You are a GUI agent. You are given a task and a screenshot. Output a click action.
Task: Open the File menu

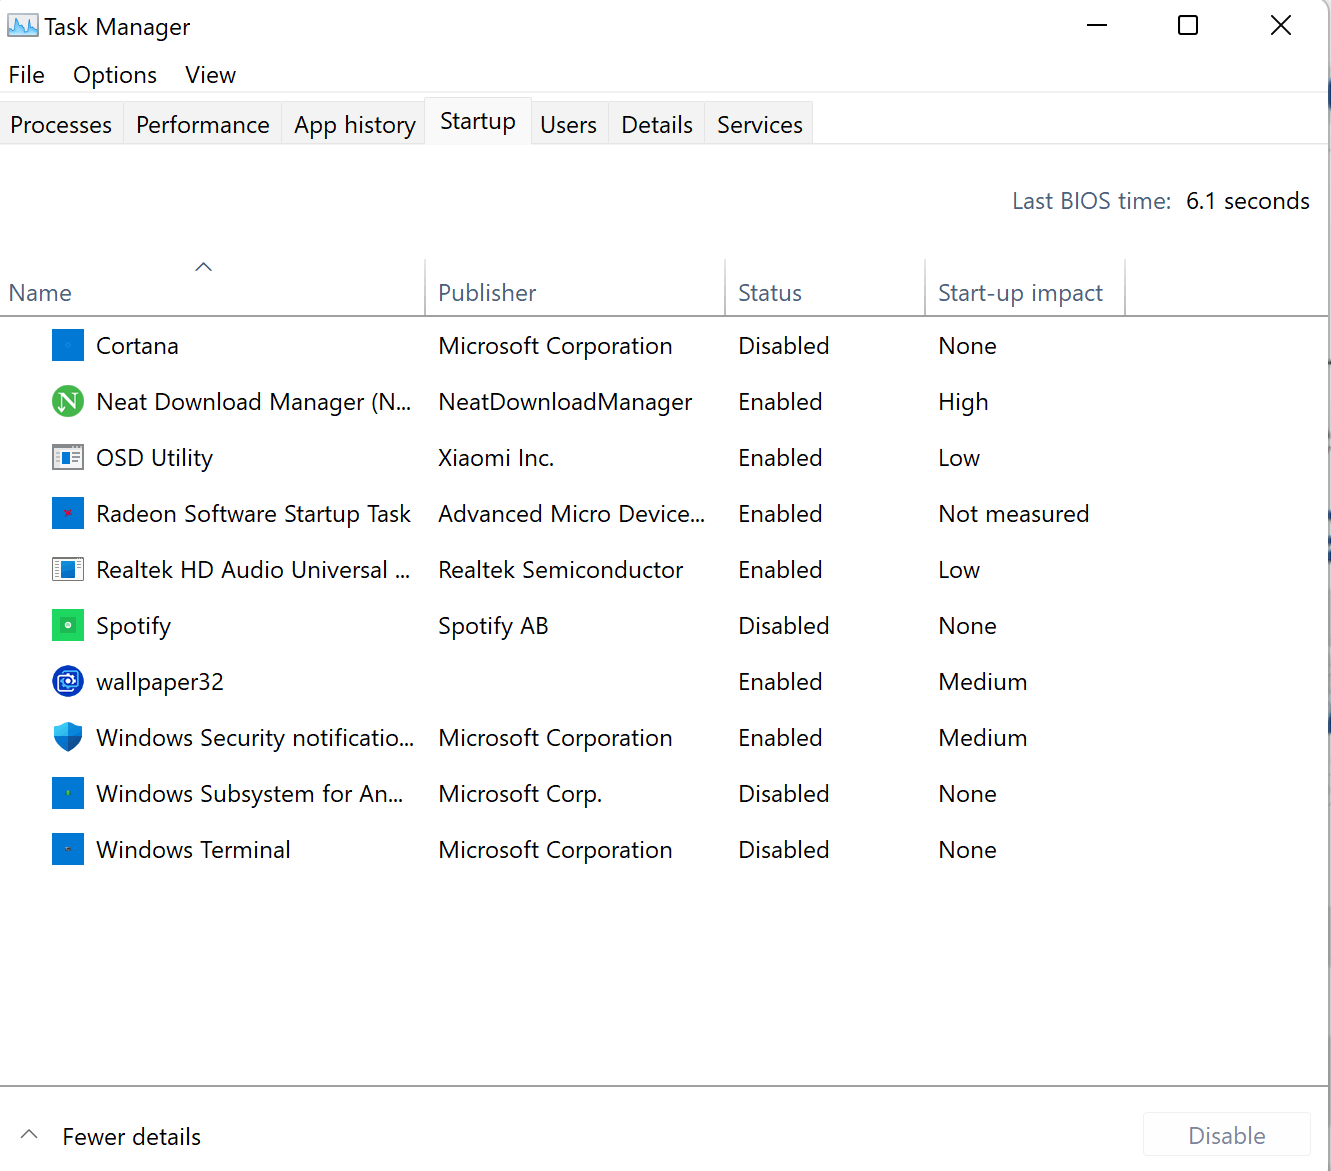pos(27,75)
